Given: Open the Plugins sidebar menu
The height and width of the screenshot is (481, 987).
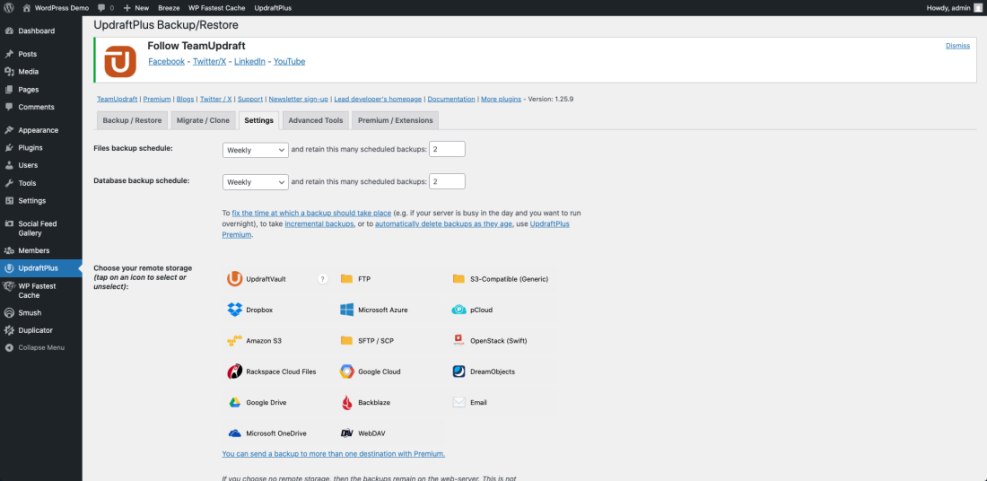Looking at the screenshot, I should point(41,148).
